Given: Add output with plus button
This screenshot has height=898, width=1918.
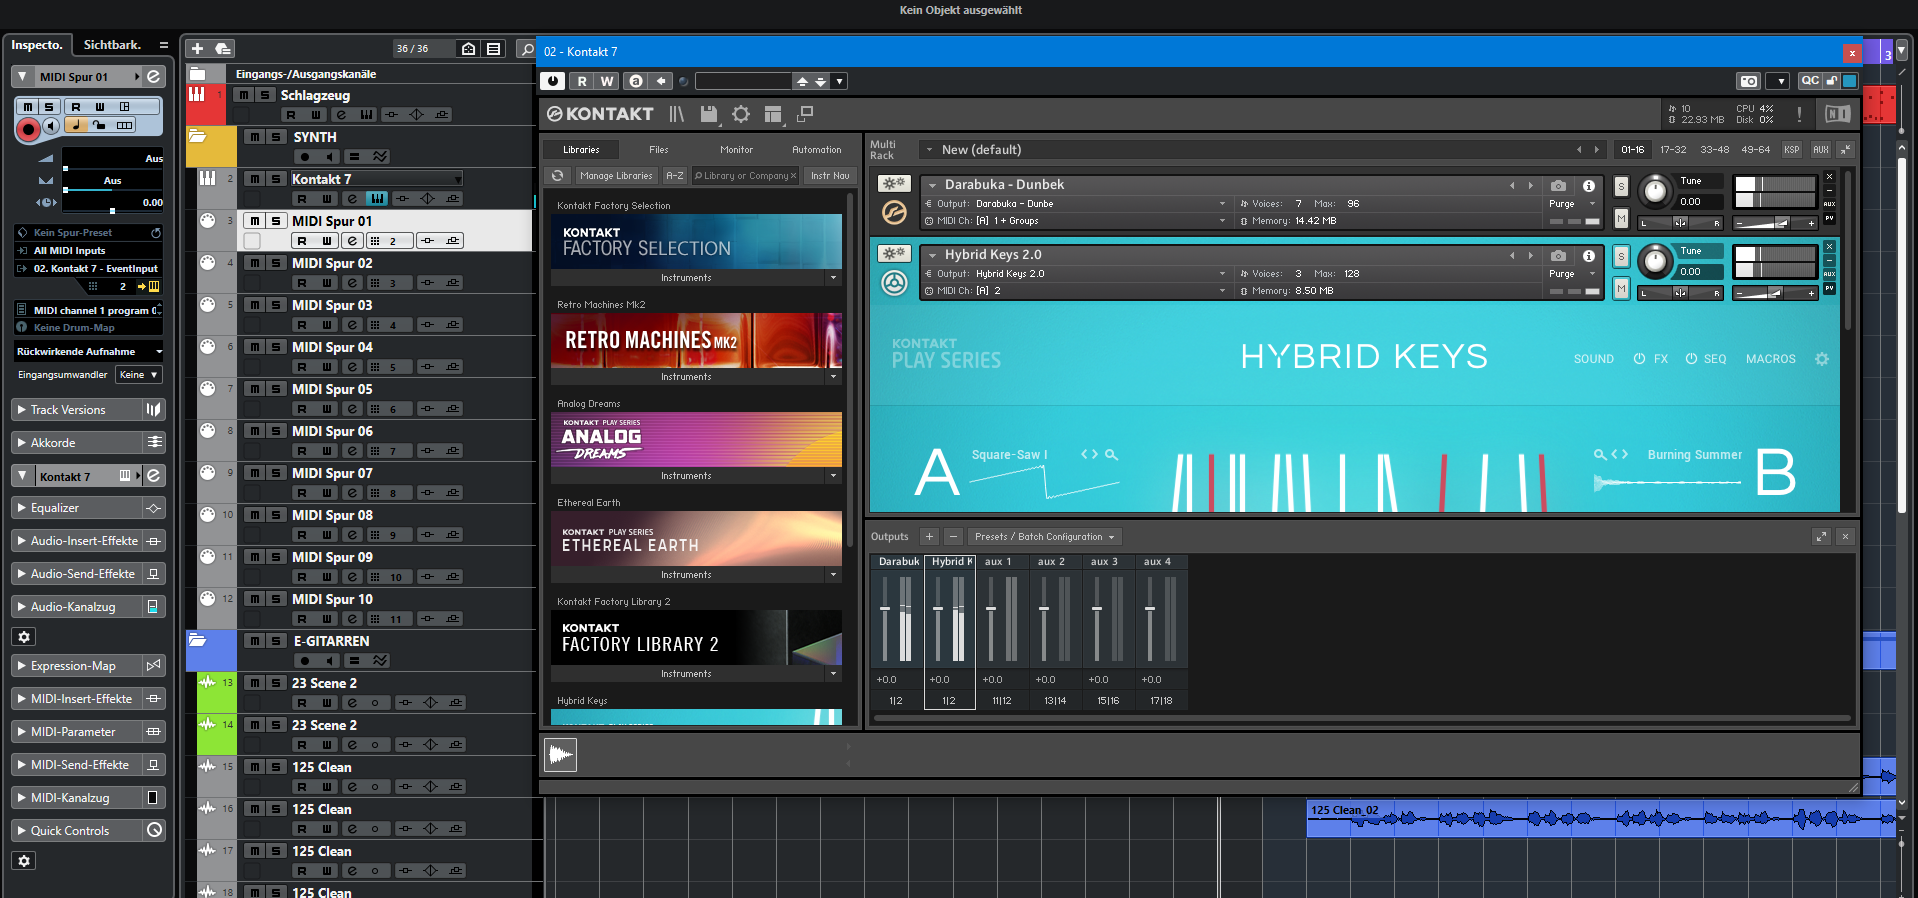Looking at the screenshot, I should (x=929, y=537).
